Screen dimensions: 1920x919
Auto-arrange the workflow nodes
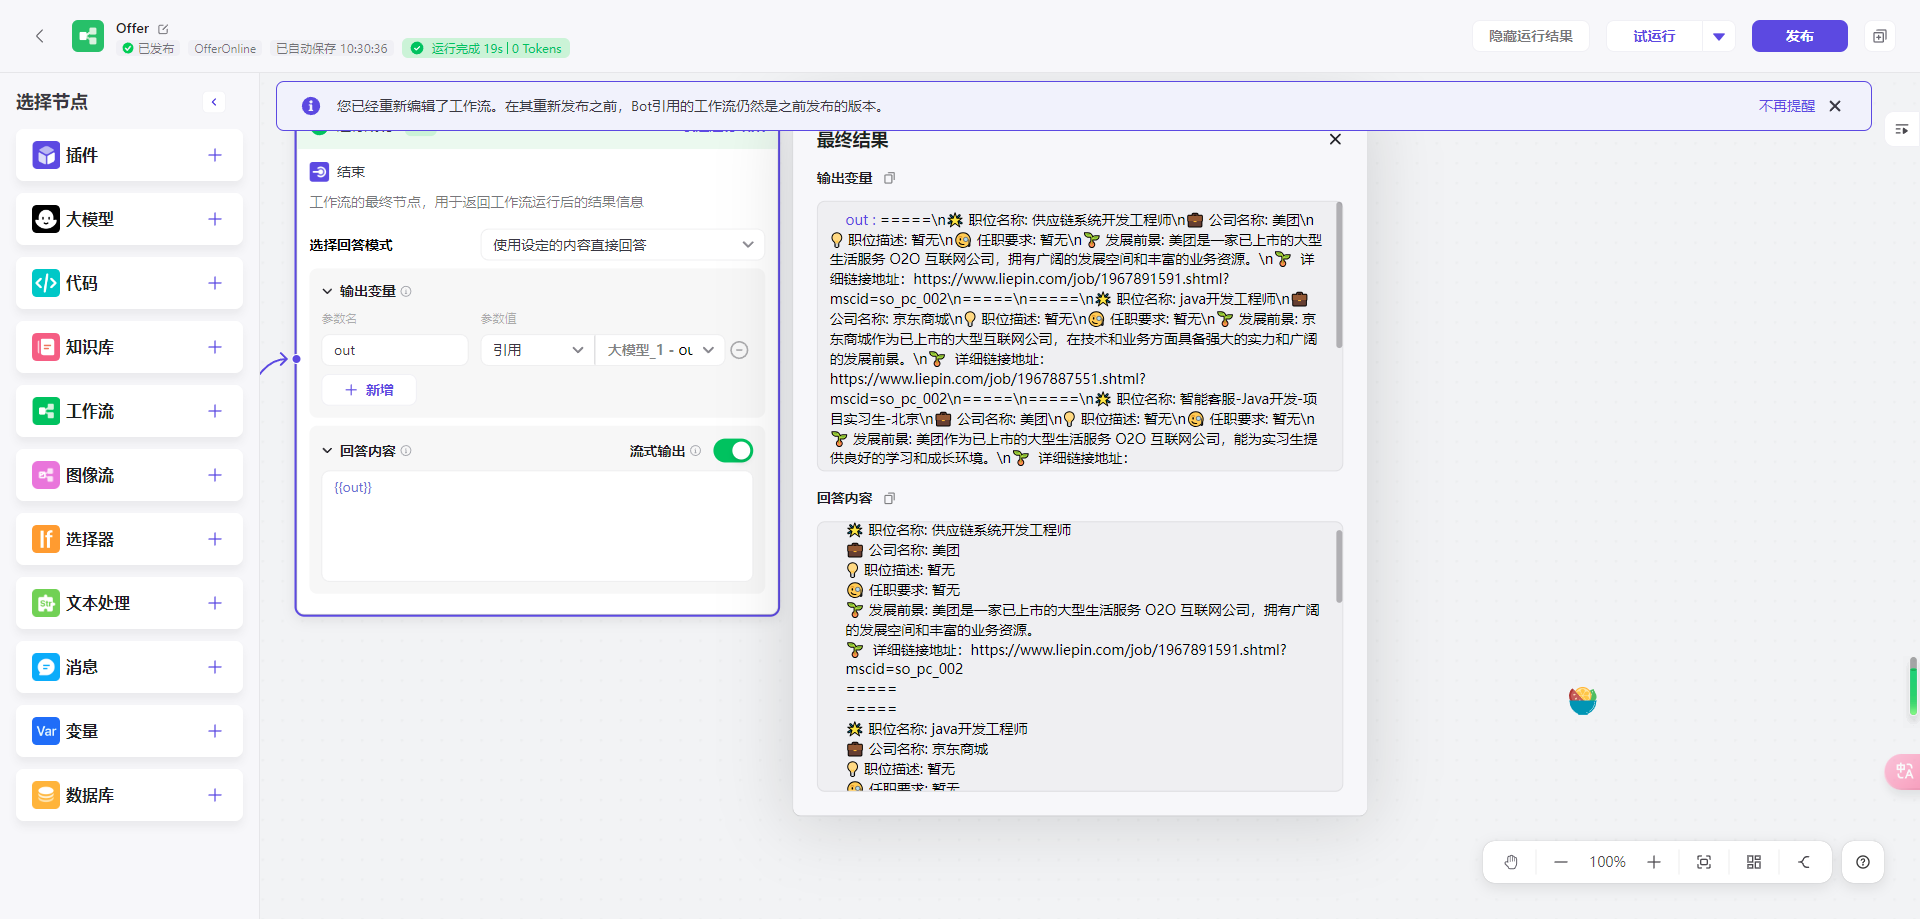[1754, 862]
